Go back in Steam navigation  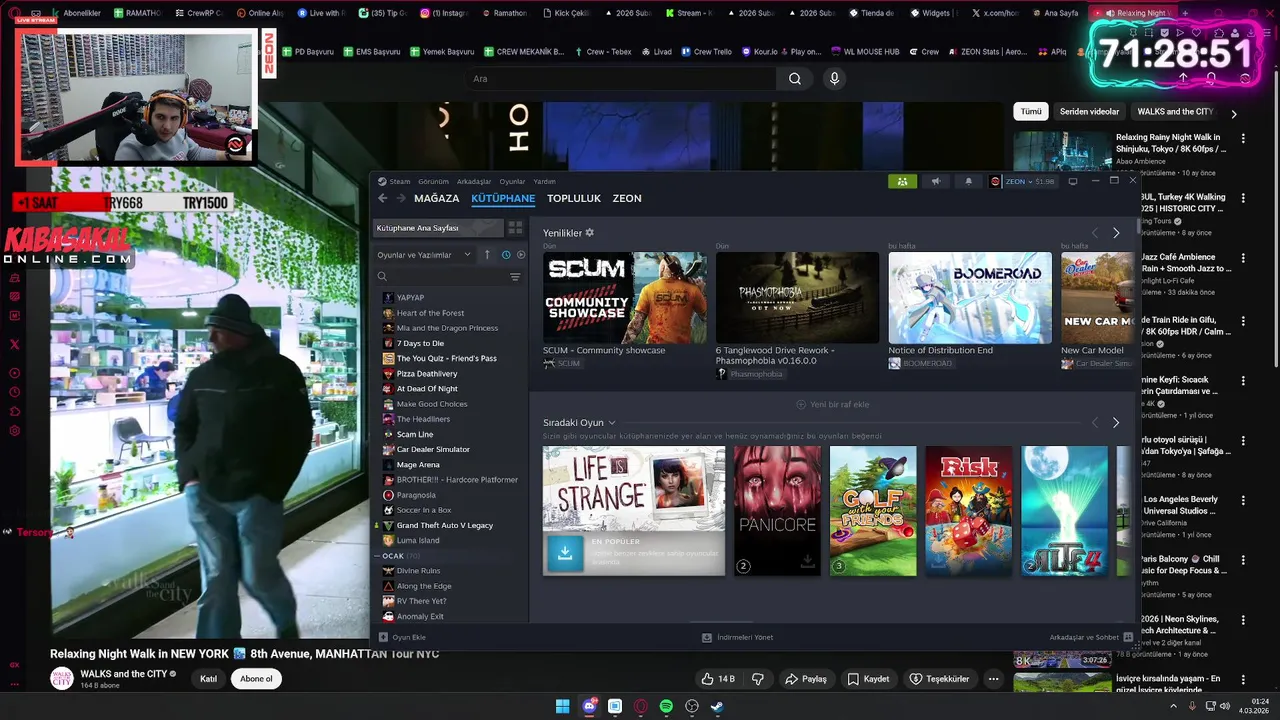coord(382,198)
